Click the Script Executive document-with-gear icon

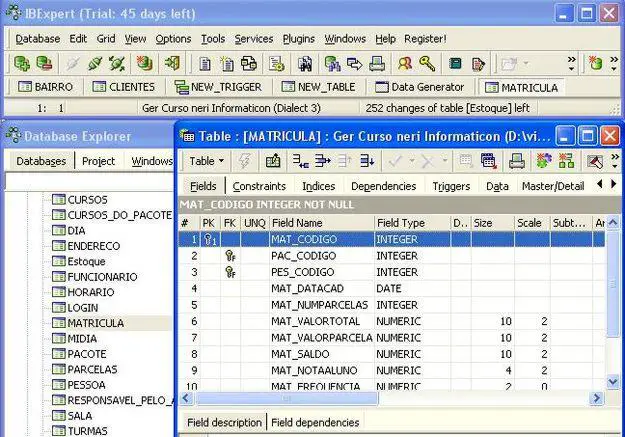coord(277,63)
